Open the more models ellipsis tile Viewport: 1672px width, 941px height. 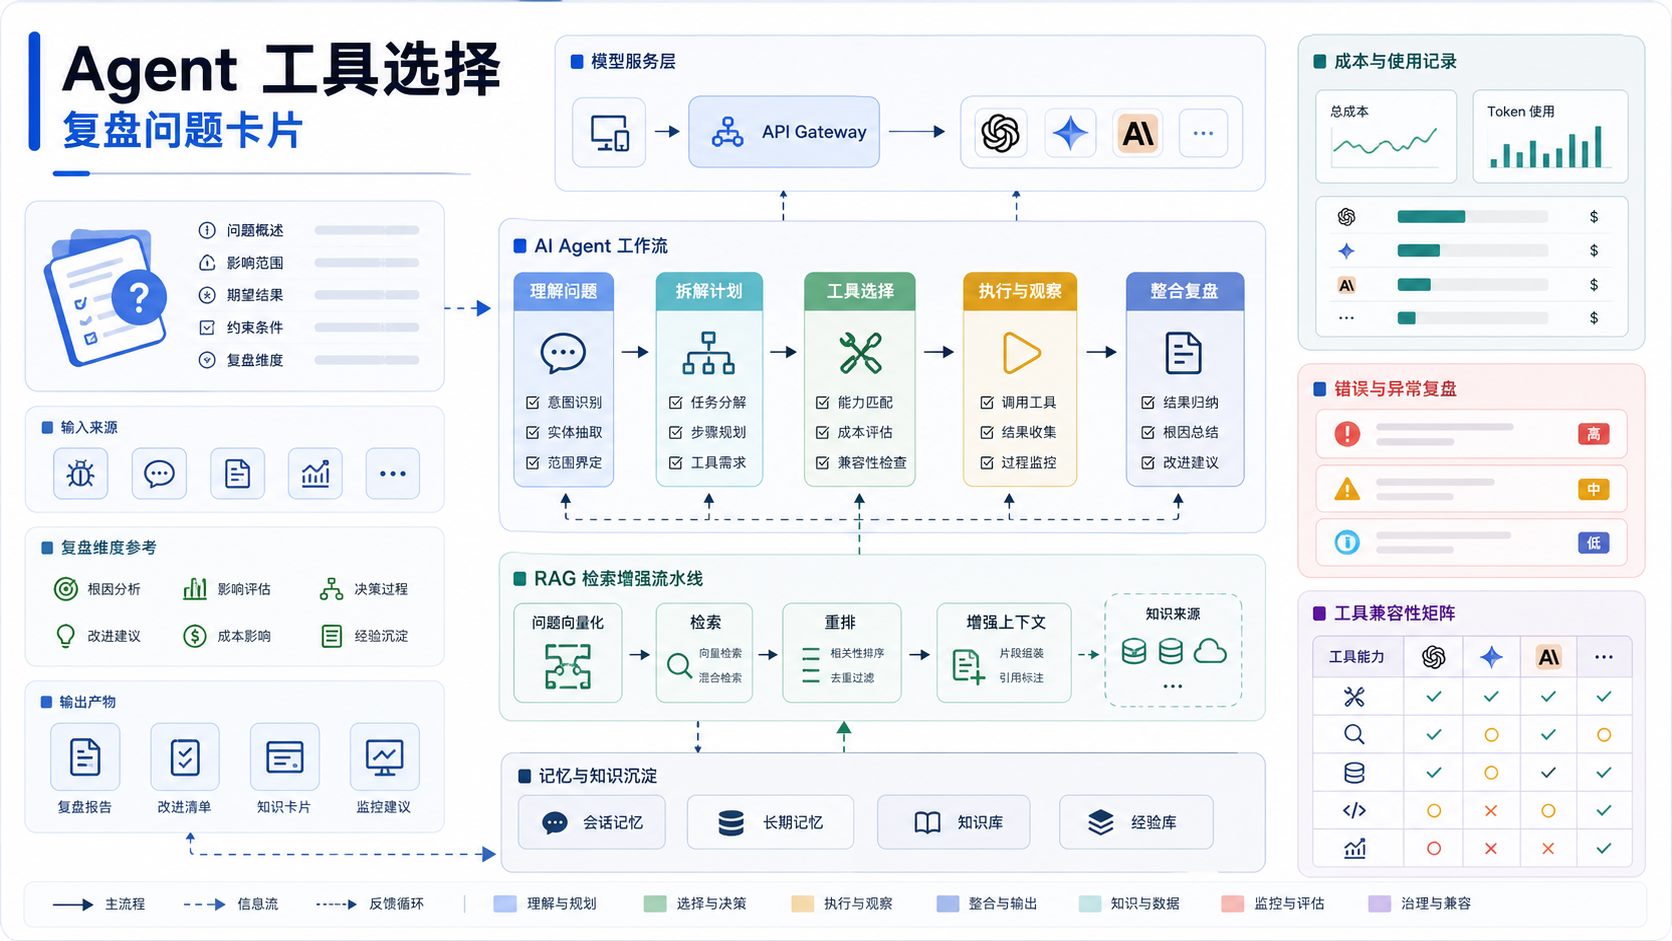pos(1204,132)
